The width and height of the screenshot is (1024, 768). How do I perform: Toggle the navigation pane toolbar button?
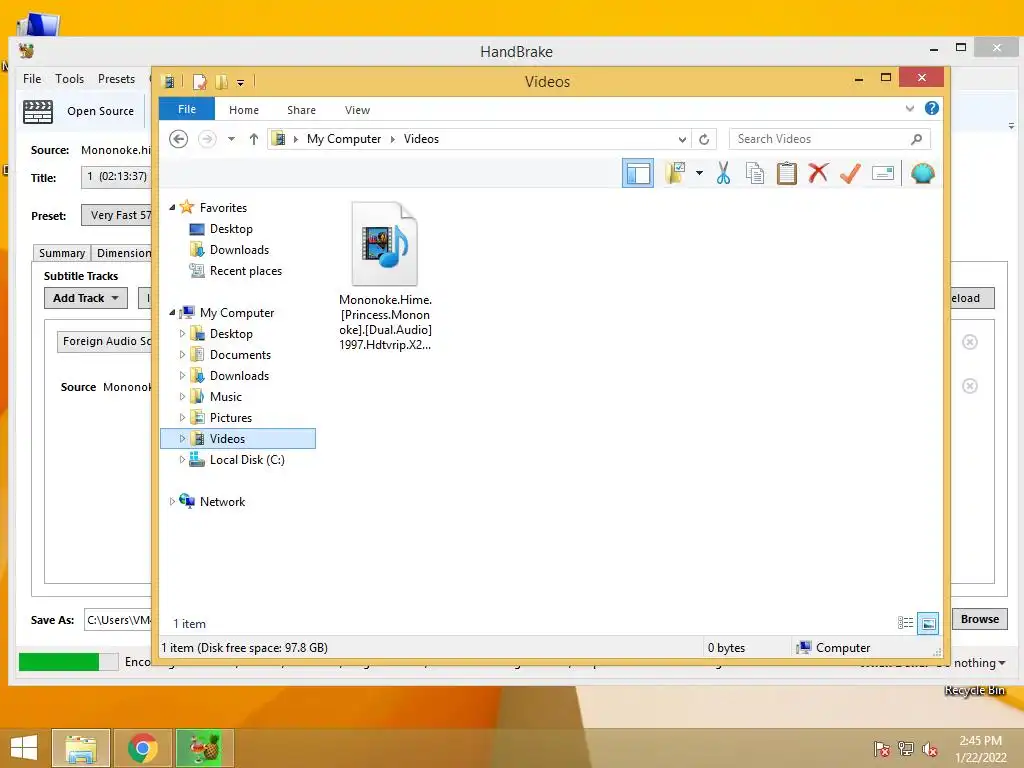click(x=637, y=174)
